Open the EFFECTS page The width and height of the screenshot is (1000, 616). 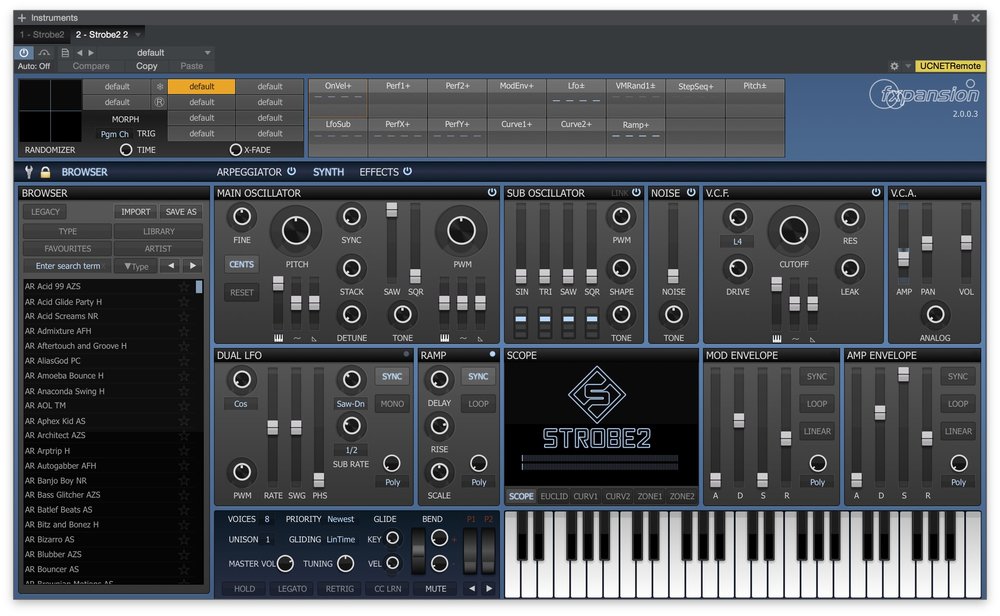[x=379, y=172]
